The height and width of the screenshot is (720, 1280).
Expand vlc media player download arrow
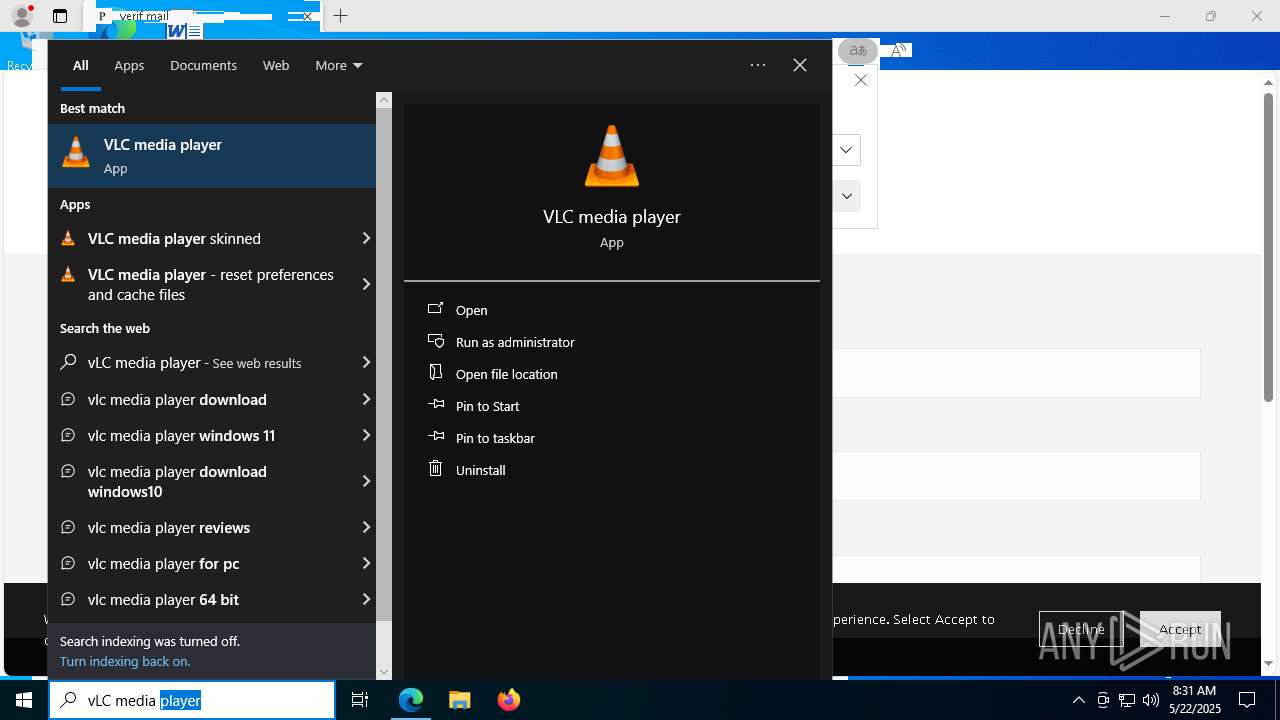click(x=366, y=400)
